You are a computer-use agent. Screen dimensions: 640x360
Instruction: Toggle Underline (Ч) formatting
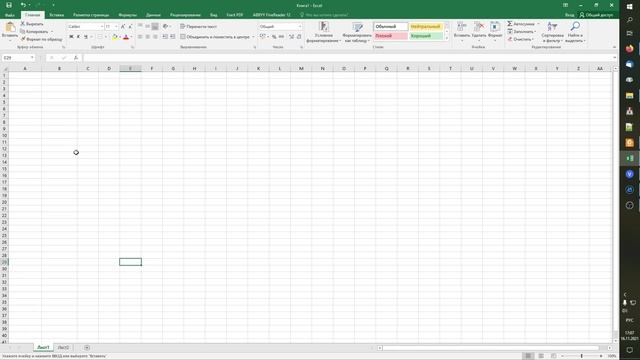[86, 37]
